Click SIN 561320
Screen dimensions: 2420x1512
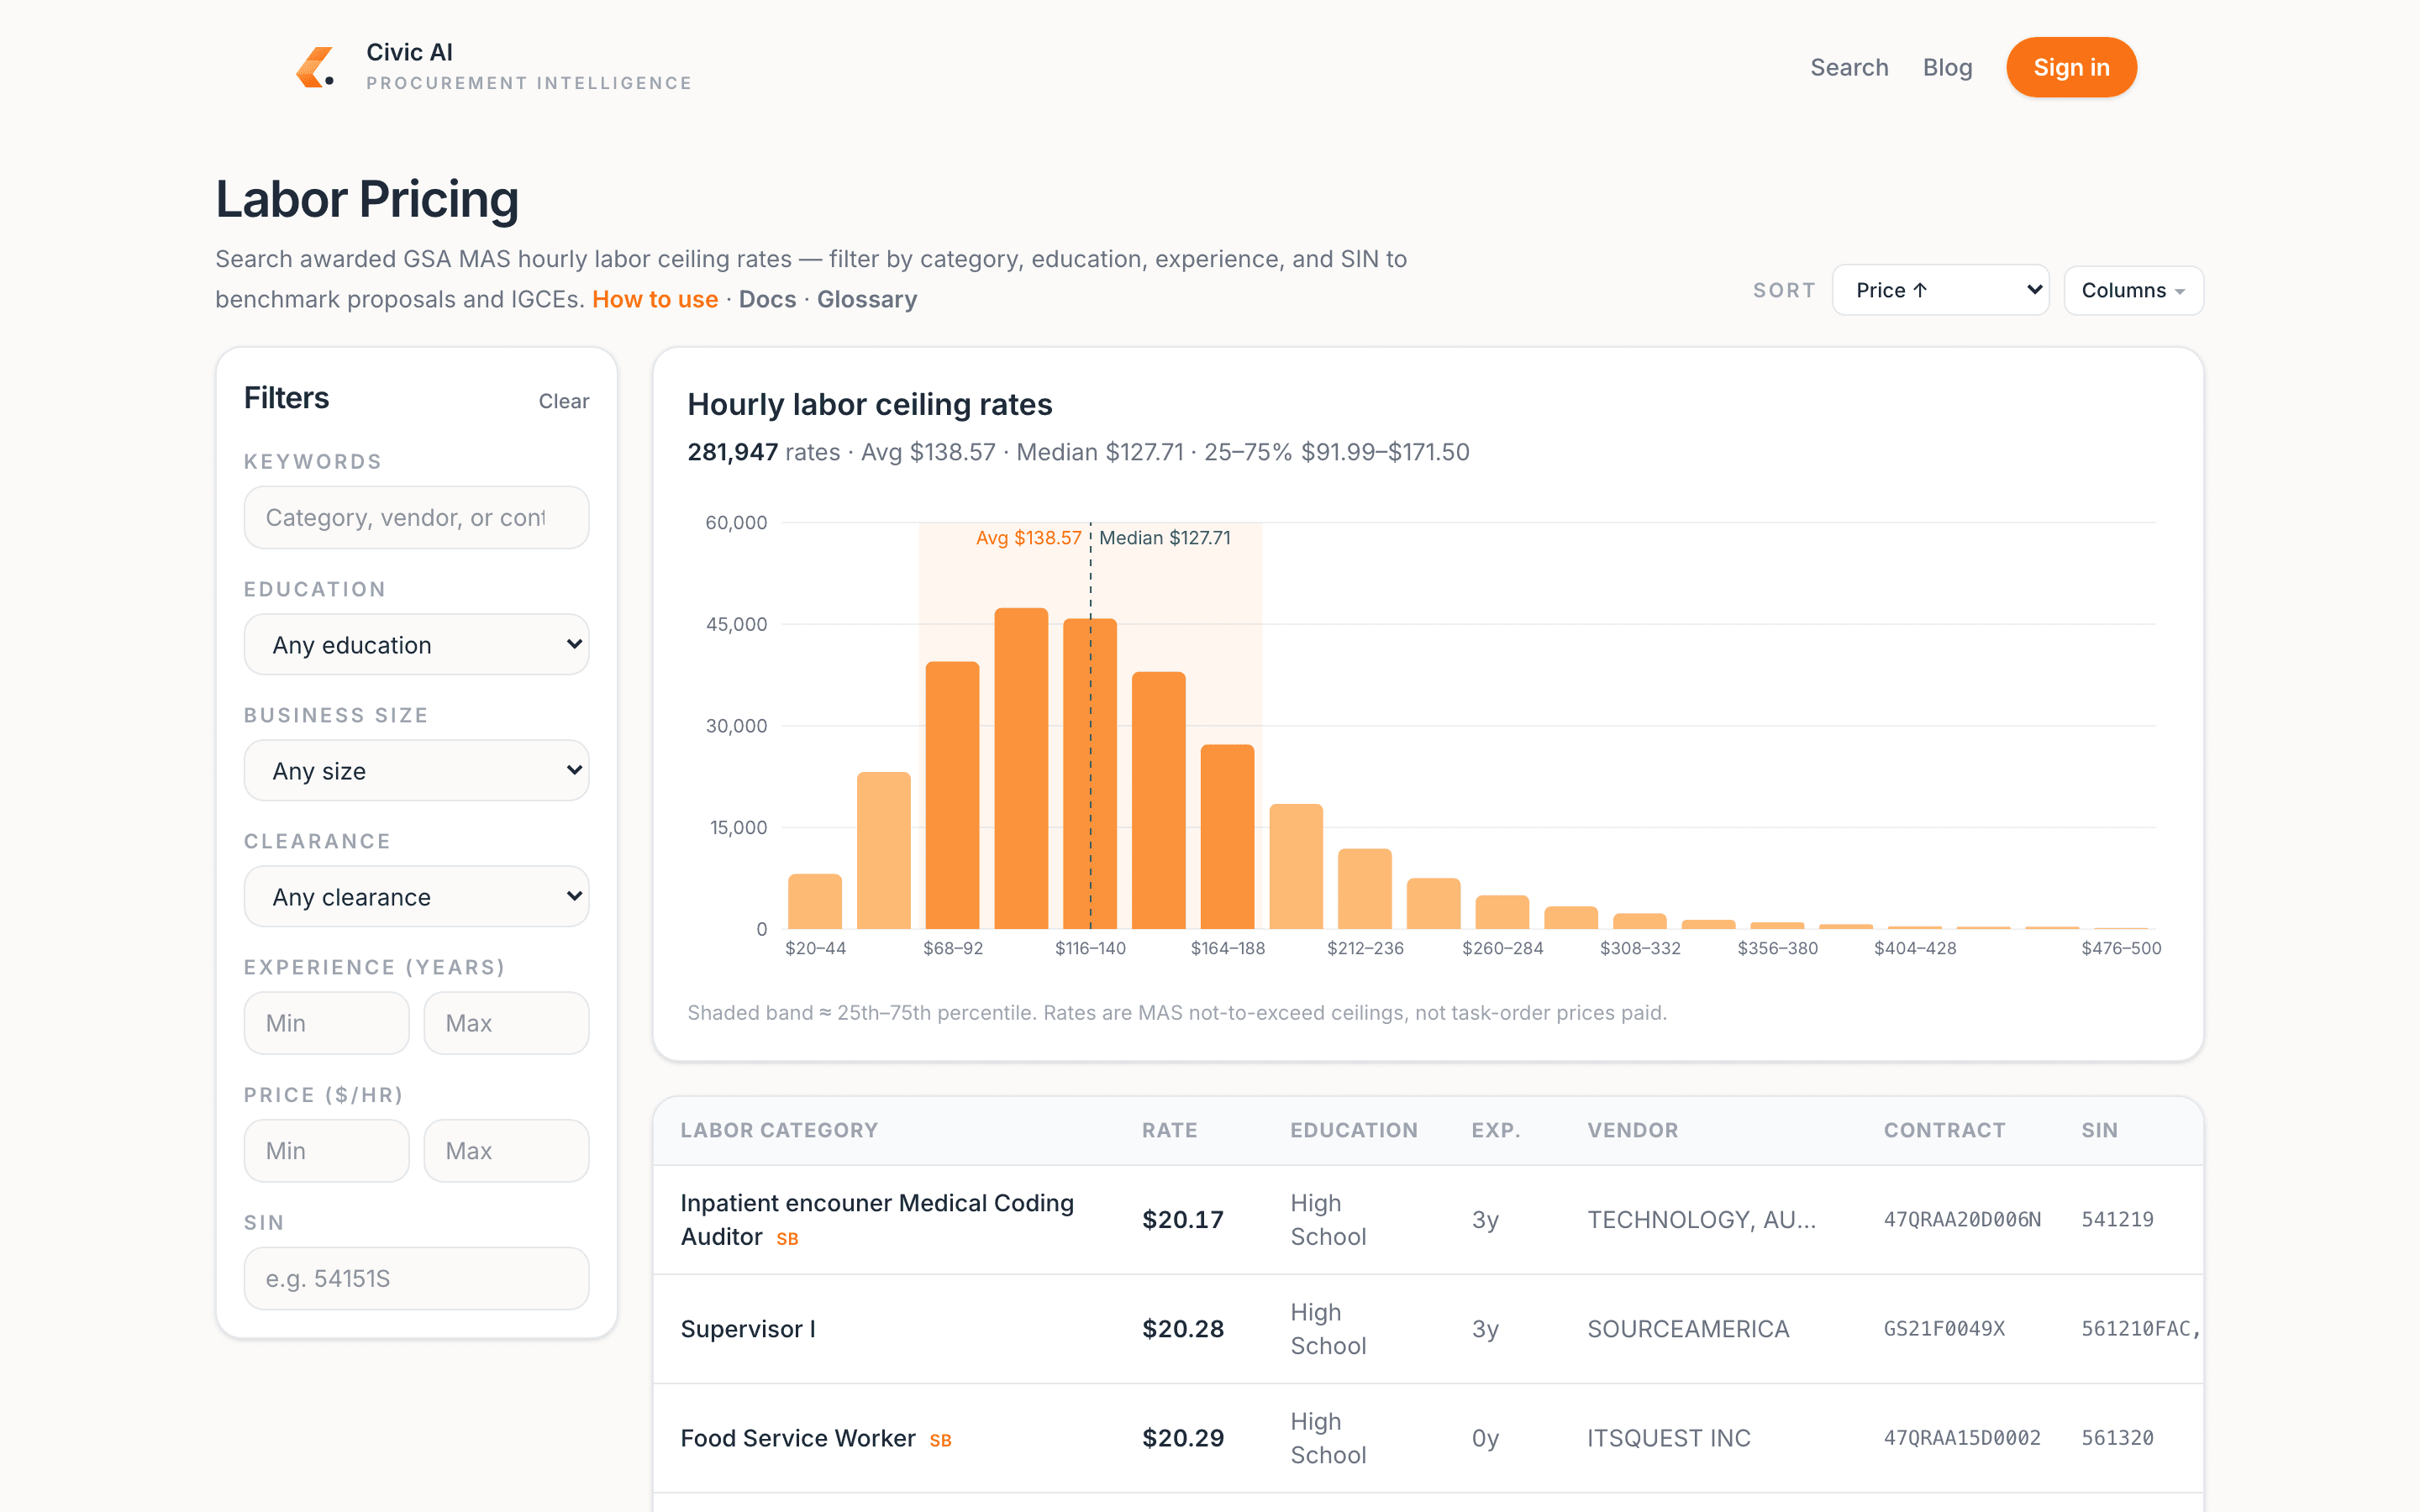[2117, 1438]
